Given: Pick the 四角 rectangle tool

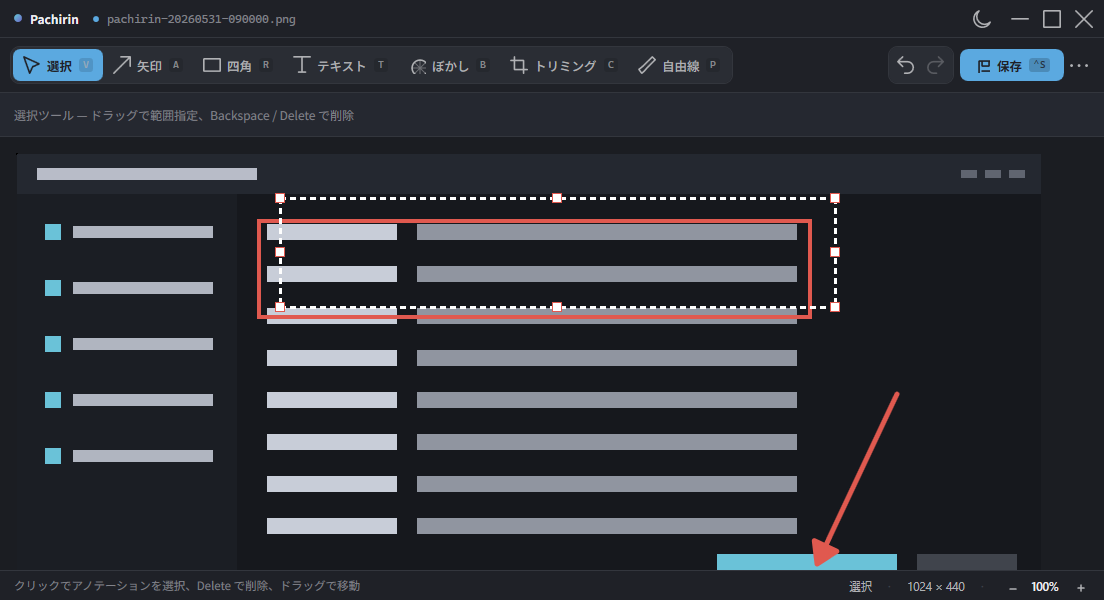Looking at the screenshot, I should pos(237,65).
